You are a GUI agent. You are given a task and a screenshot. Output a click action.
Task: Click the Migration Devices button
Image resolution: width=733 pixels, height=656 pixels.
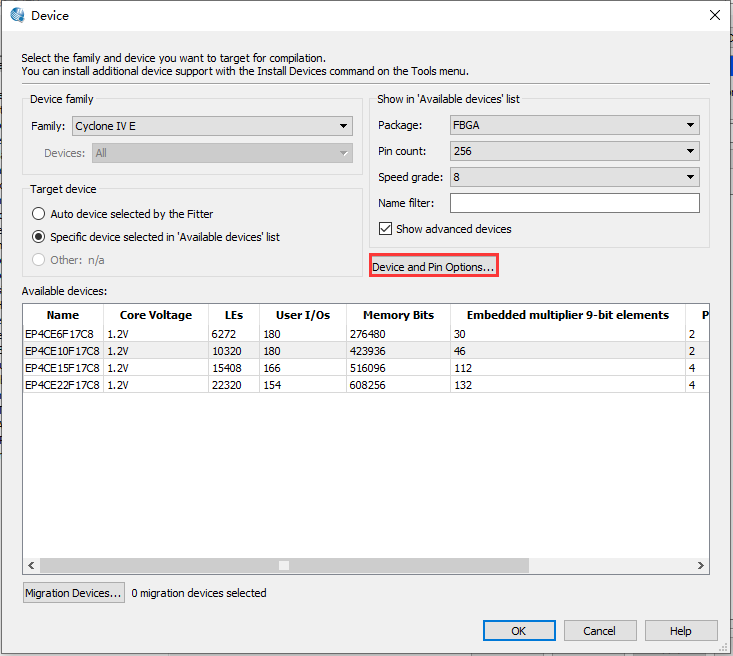(73, 593)
